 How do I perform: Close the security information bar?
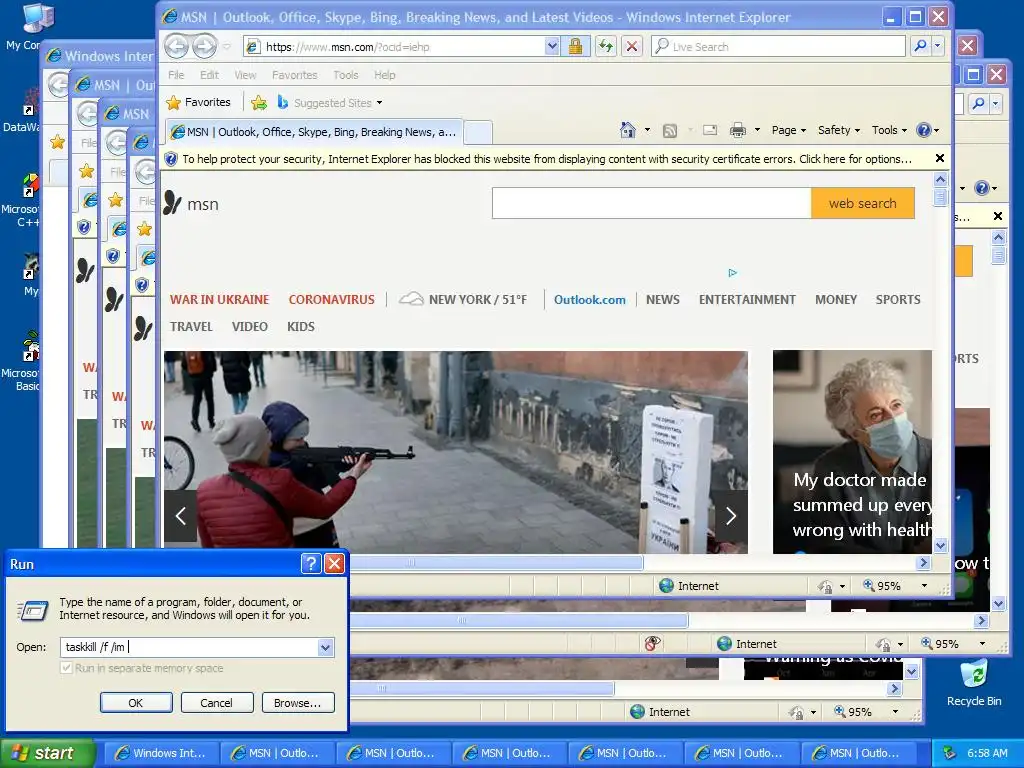click(x=940, y=158)
